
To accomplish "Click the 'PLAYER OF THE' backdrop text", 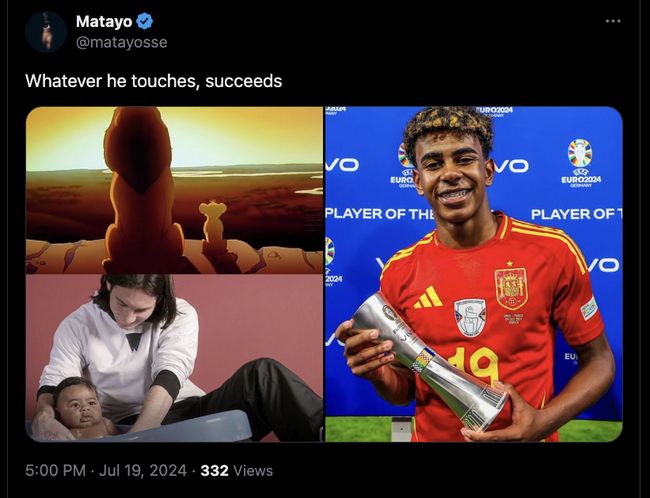I will click(380, 214).
